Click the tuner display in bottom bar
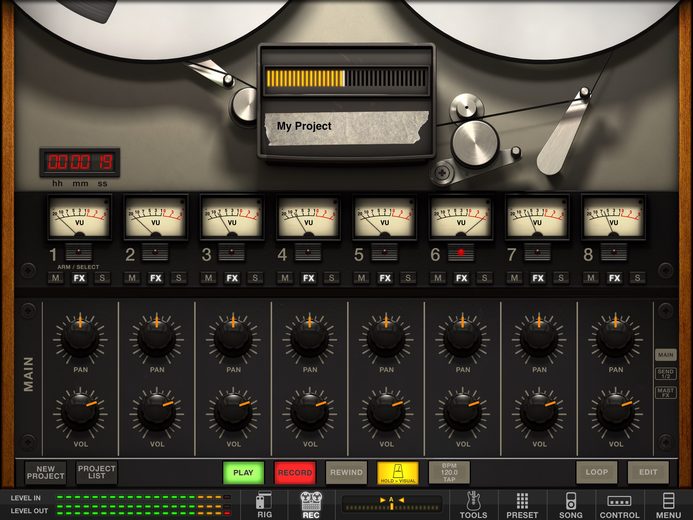The height and width of the screenshot is (520, 693). point(392,504)
